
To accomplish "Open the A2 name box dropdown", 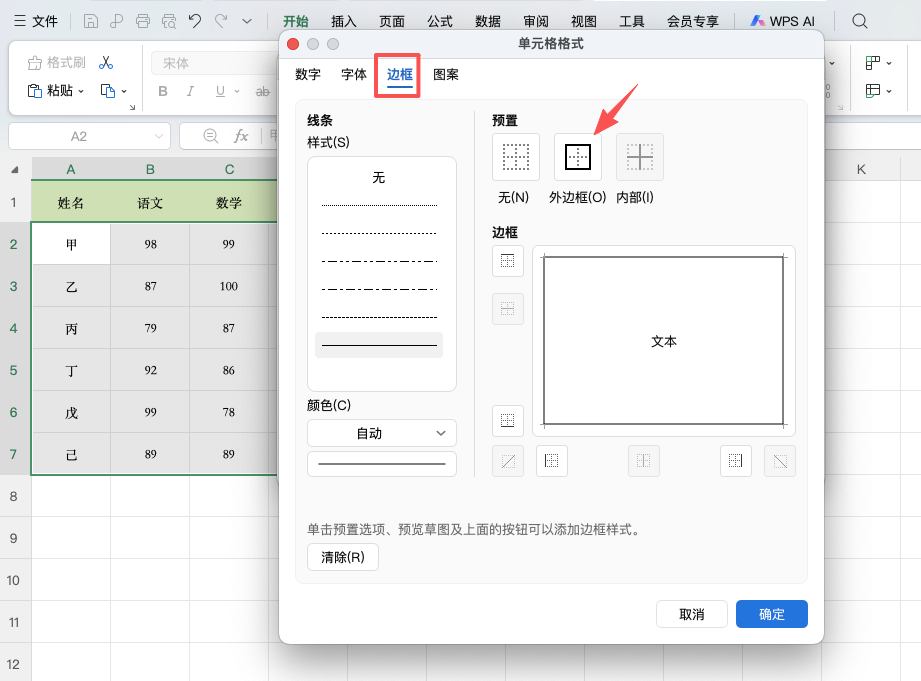I will pos(159,136).
